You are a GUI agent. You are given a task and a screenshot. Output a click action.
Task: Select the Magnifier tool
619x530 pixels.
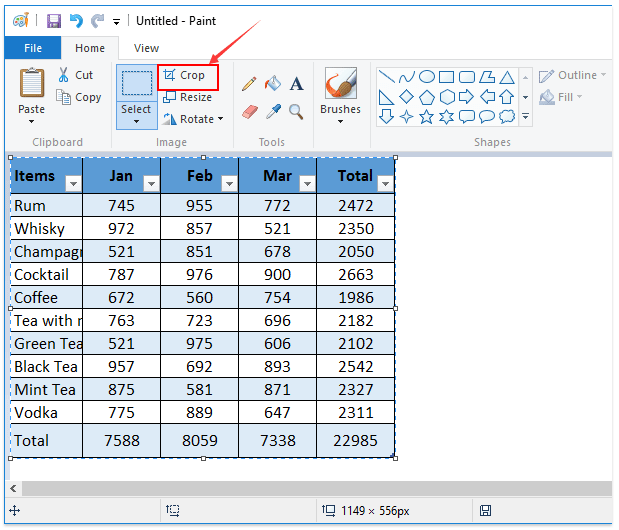point(297,111)
